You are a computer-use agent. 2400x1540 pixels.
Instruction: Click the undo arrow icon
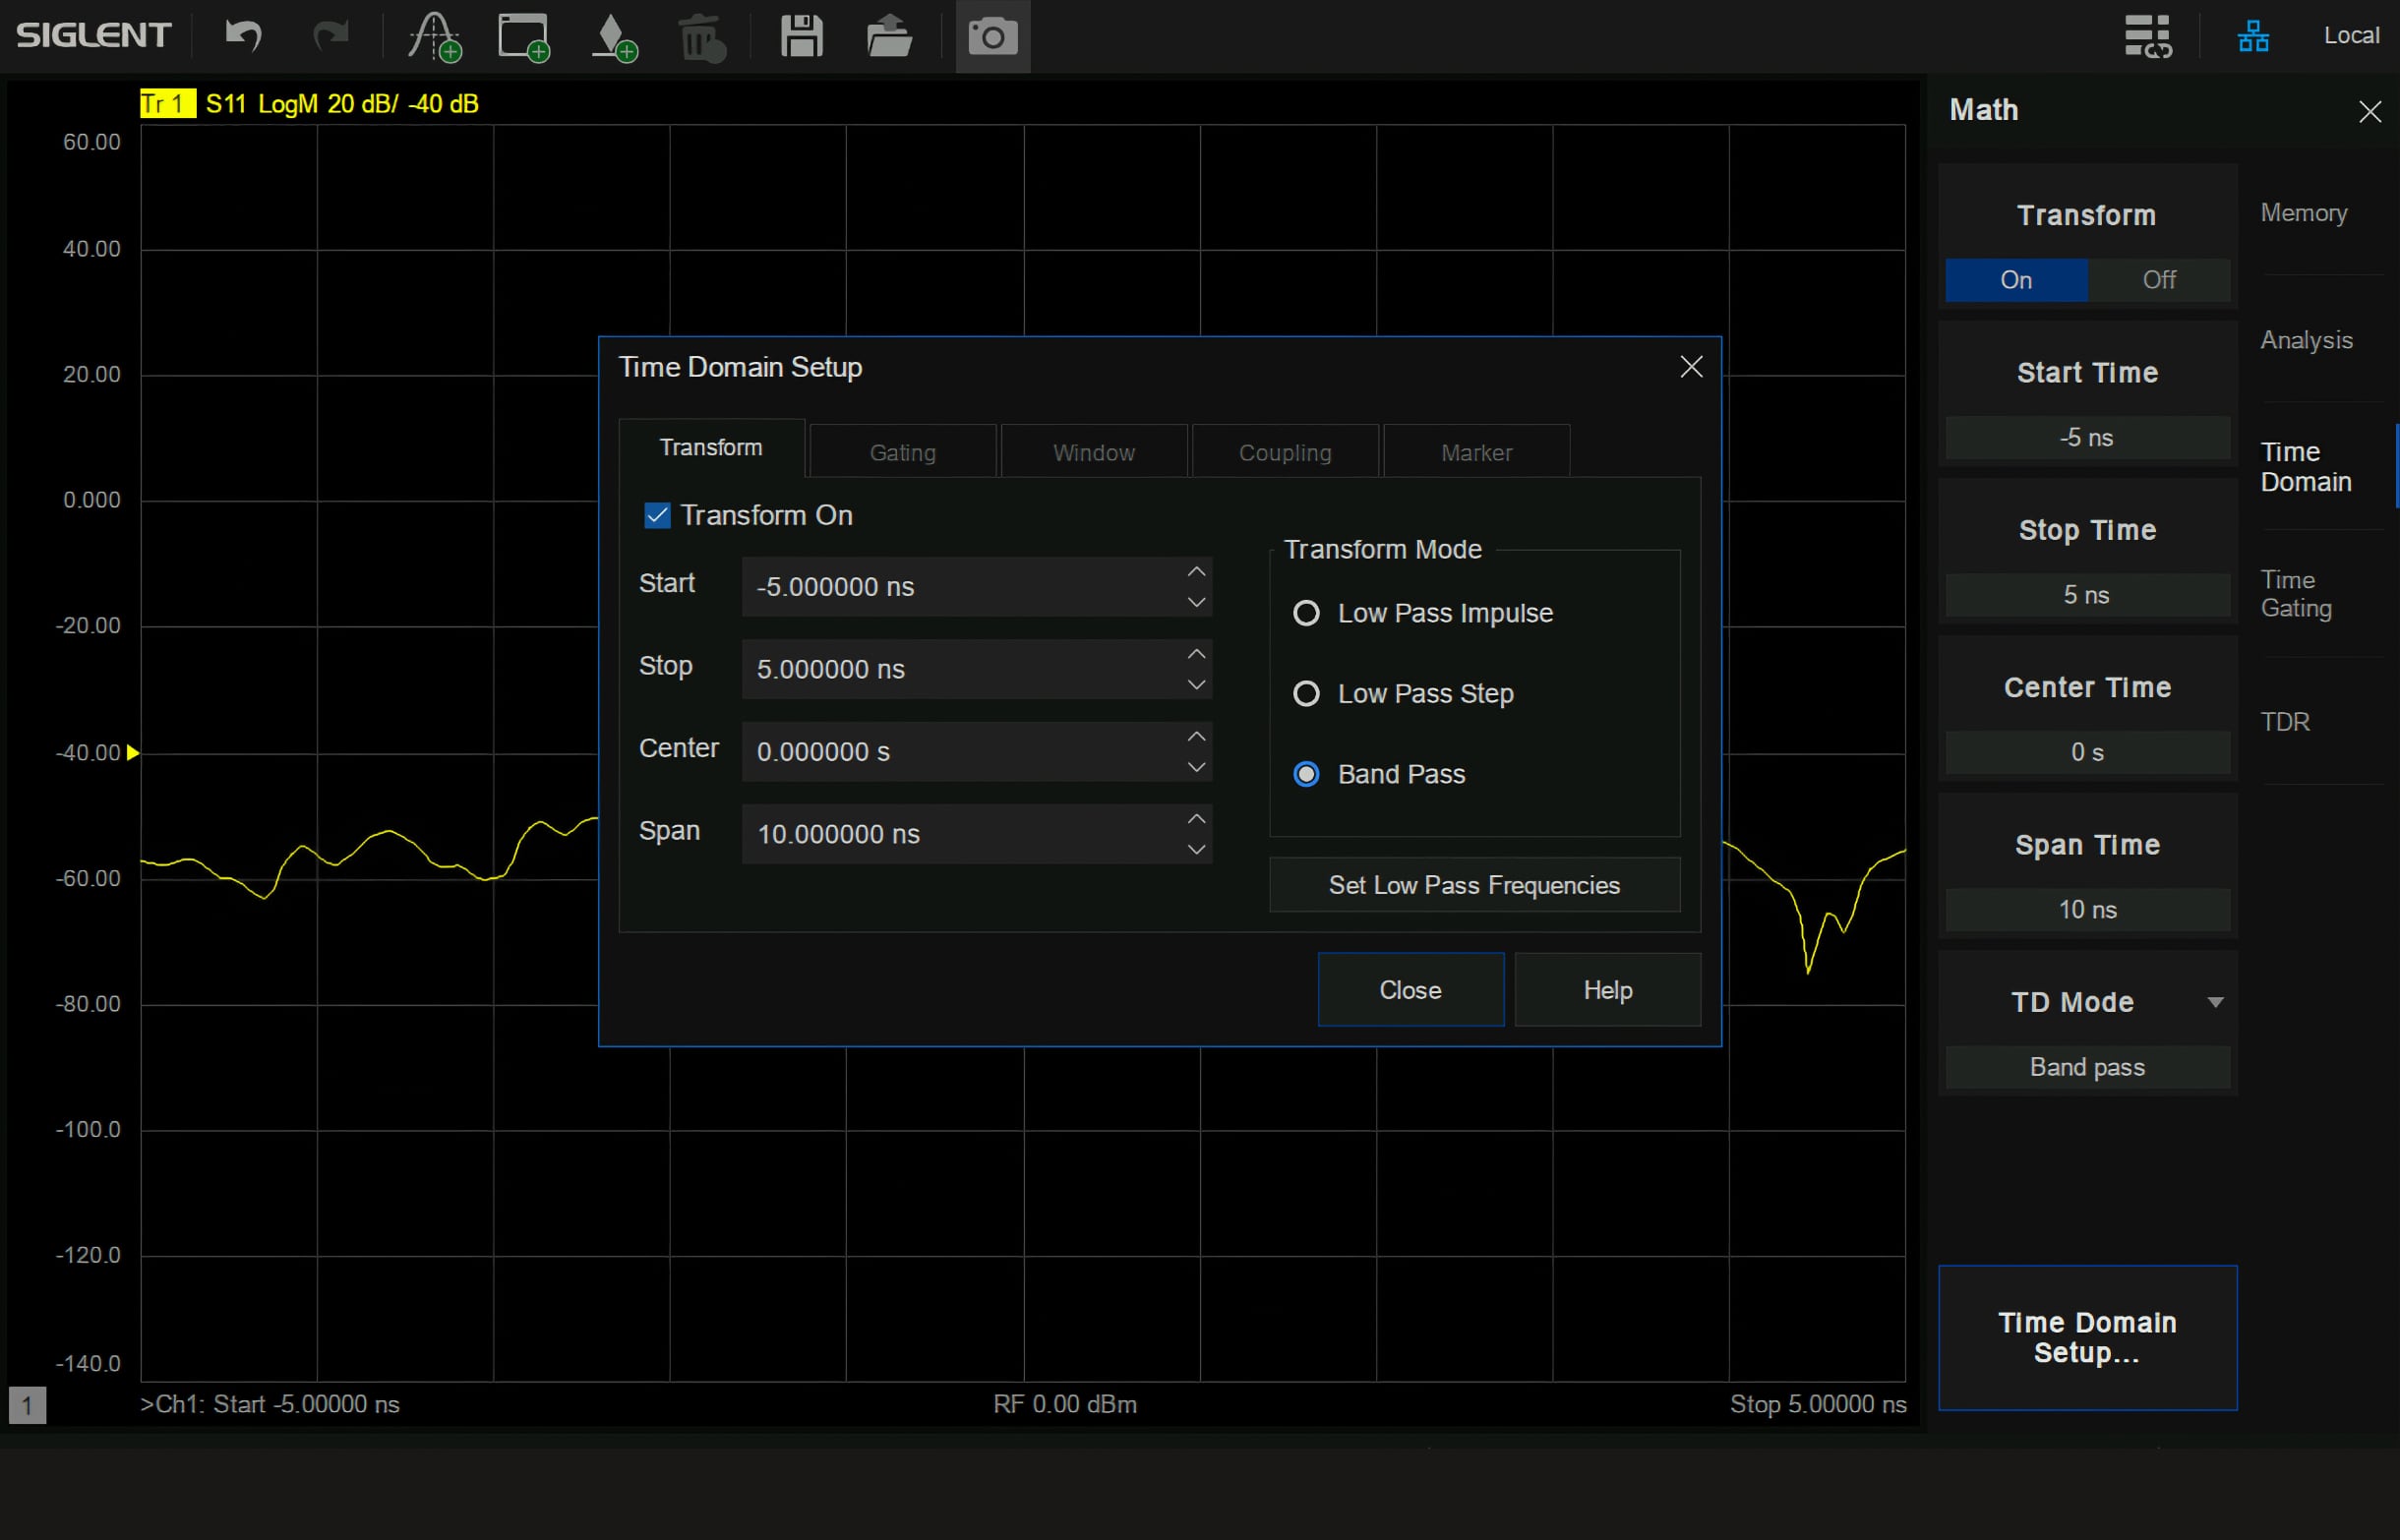(x=243, y=35)
